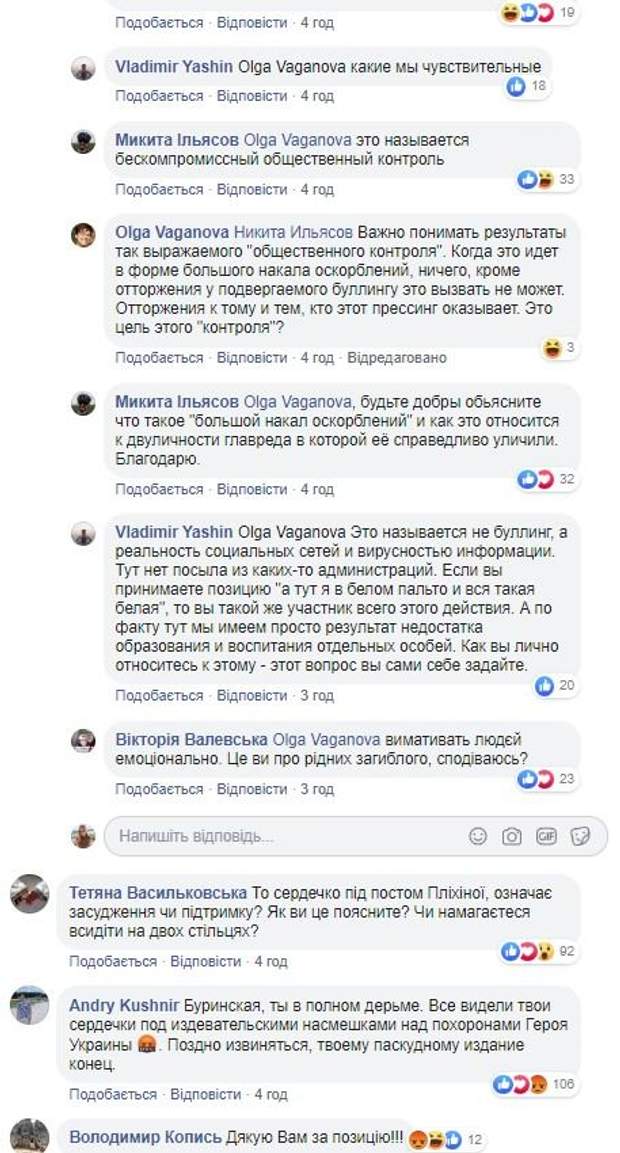This screenshot has width=620, height=1153.
Task: Click "Подобається" under Olga Vaganova's comment
Action: pyautogui.click(x=159, y=357)
